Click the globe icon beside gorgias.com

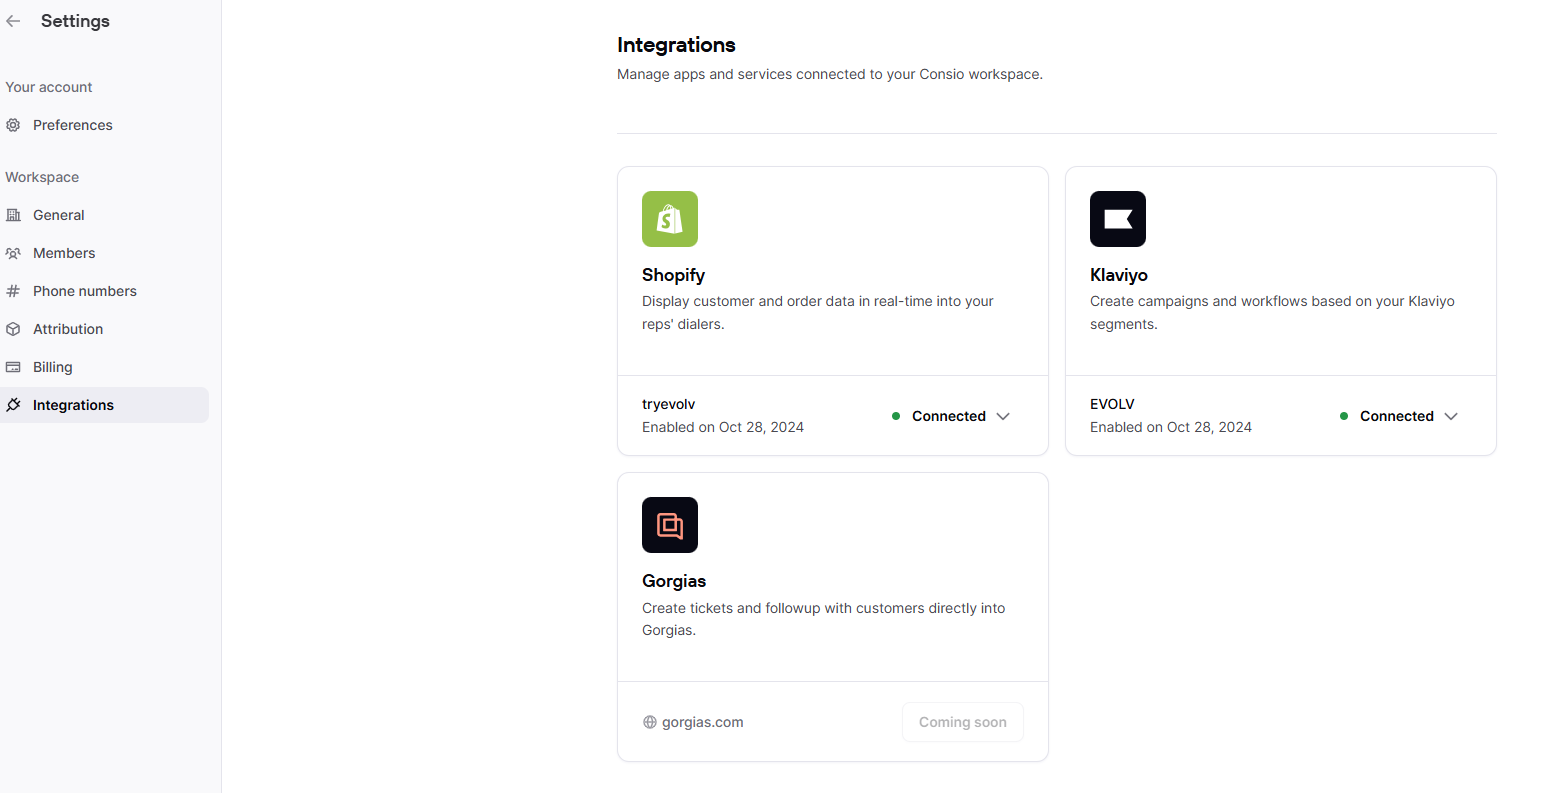point(650,722)
